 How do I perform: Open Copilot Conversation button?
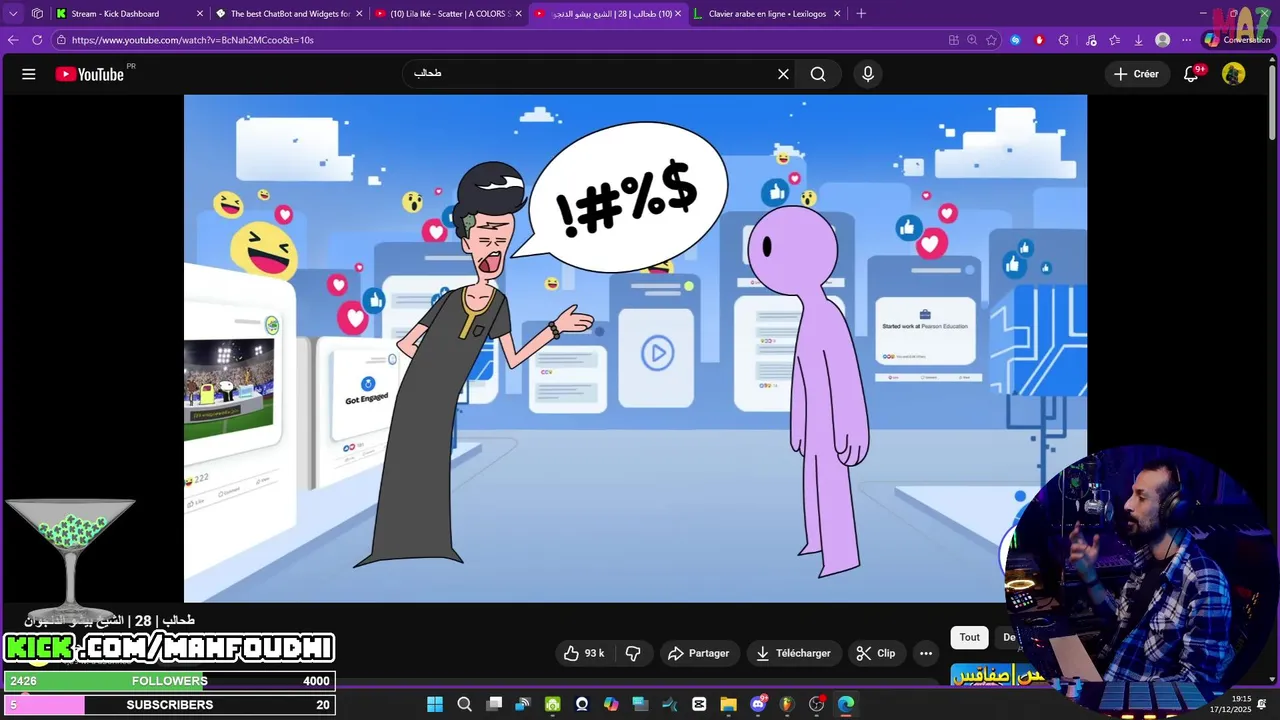click(x=1237, y=40)
